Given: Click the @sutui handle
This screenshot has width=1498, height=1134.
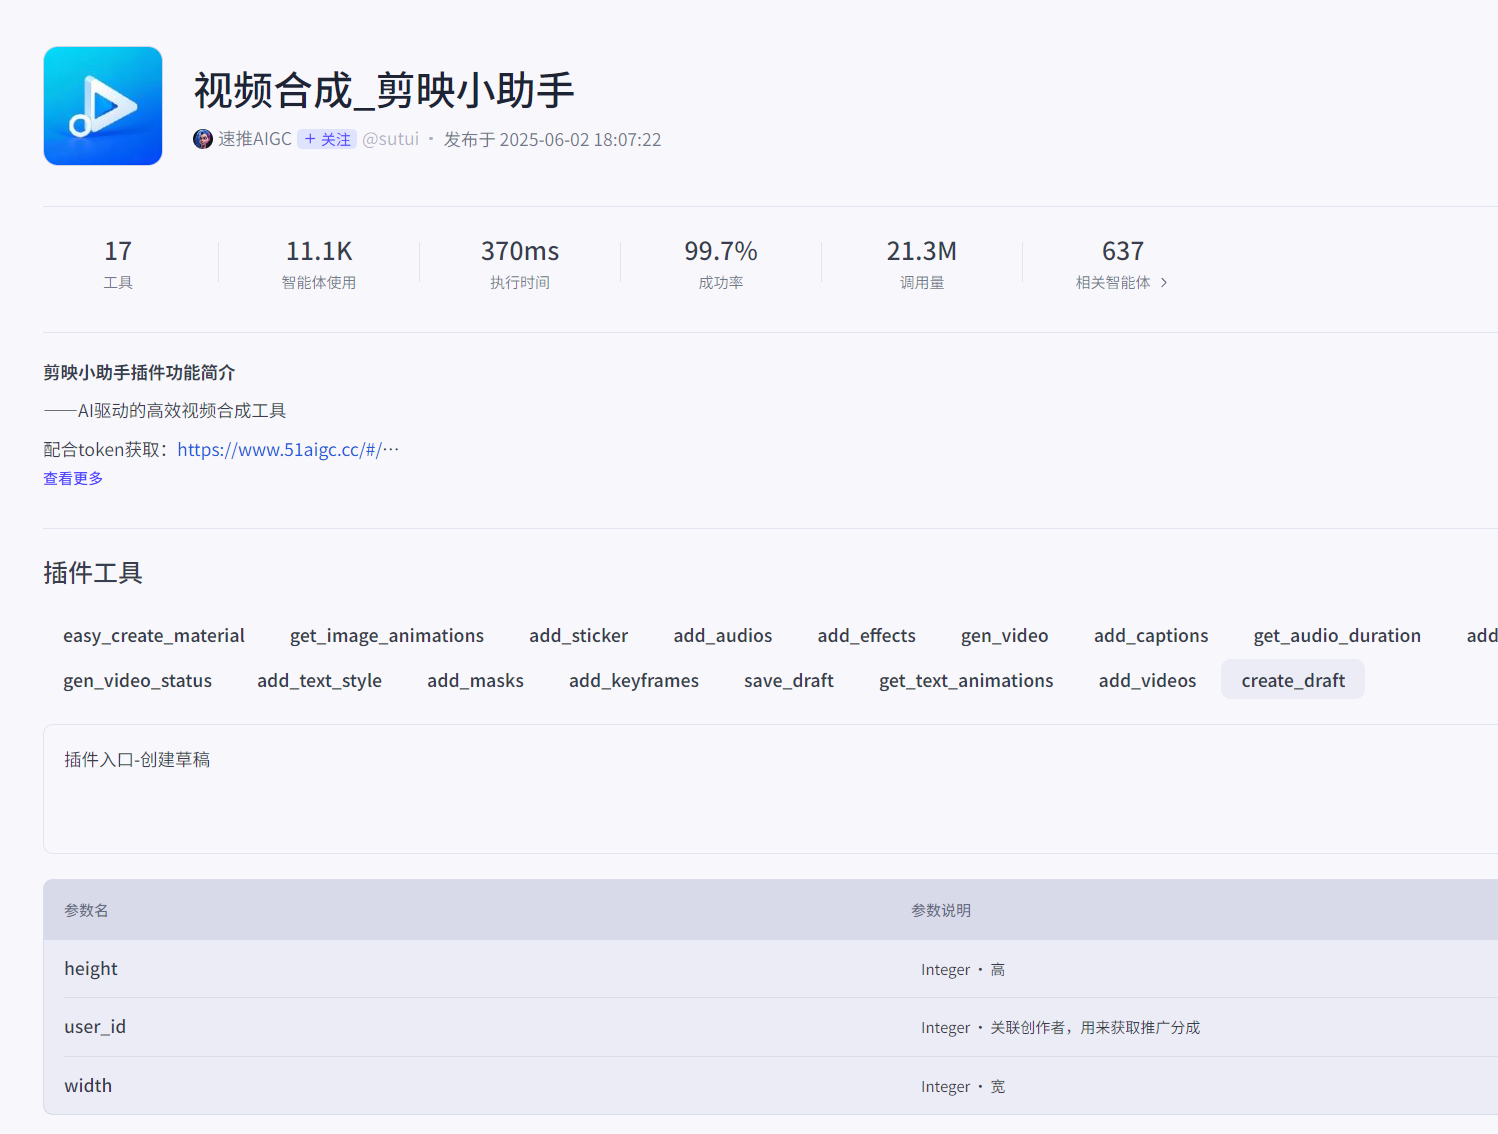Looking at the screenshot, I should click(x=390, y=139).
